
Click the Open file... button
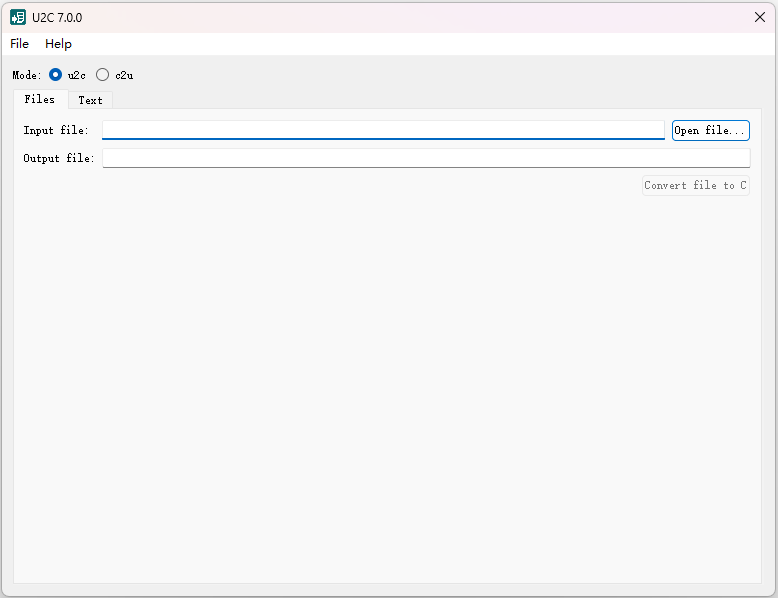tap(711, 131)
